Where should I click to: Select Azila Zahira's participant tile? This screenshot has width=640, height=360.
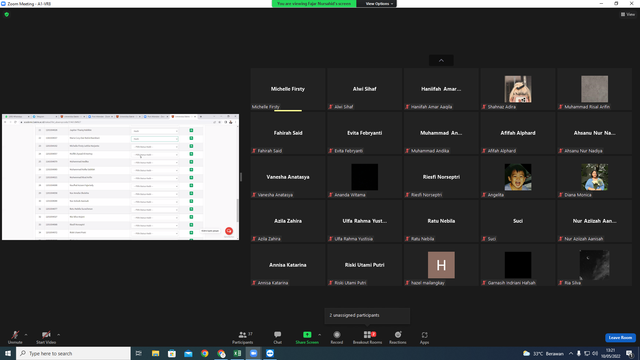pos(288,221)
